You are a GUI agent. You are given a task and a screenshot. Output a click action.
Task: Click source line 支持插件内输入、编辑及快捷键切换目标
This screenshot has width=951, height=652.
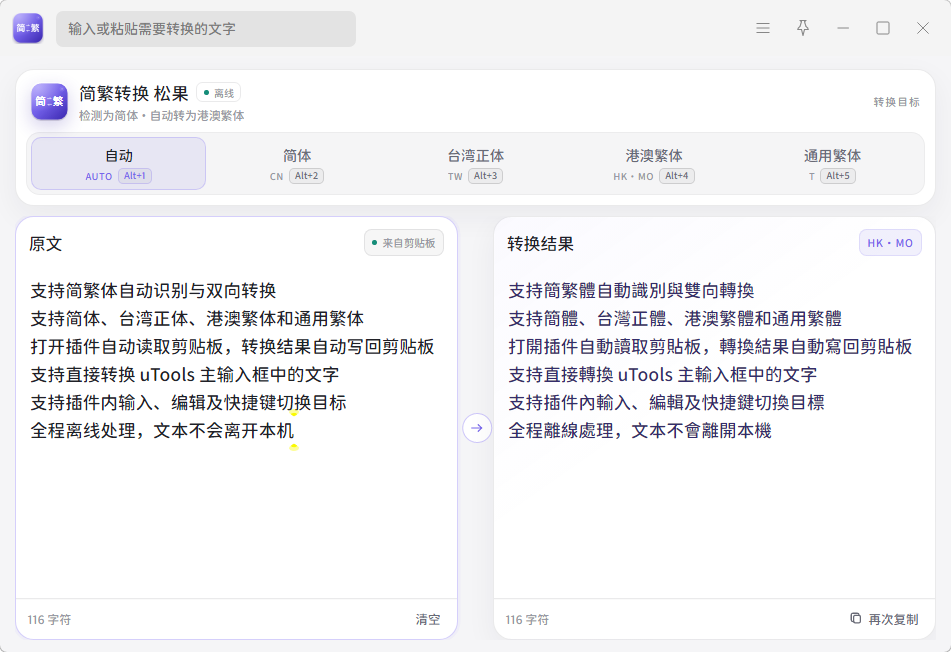point(189,402)
